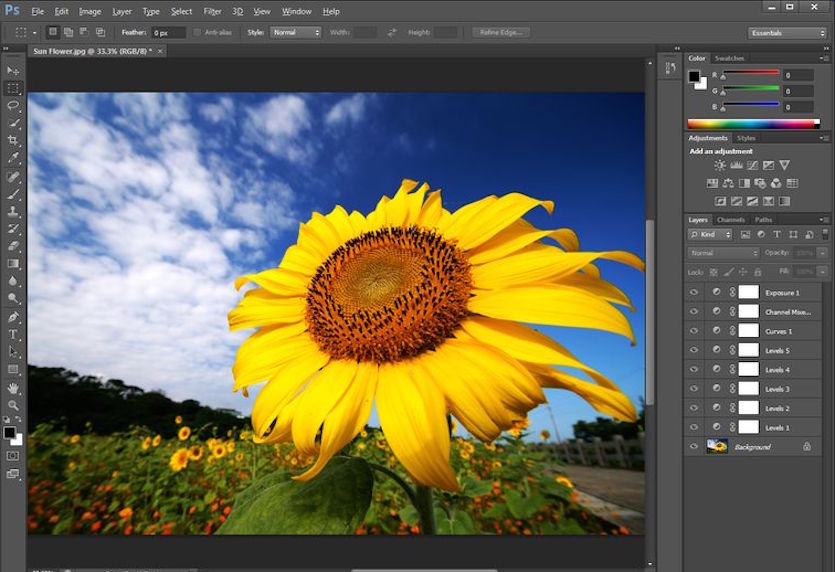Click foreground color swatch in Color panel
The height and width of the screenshot is (572, 835).
coord(694,77)
